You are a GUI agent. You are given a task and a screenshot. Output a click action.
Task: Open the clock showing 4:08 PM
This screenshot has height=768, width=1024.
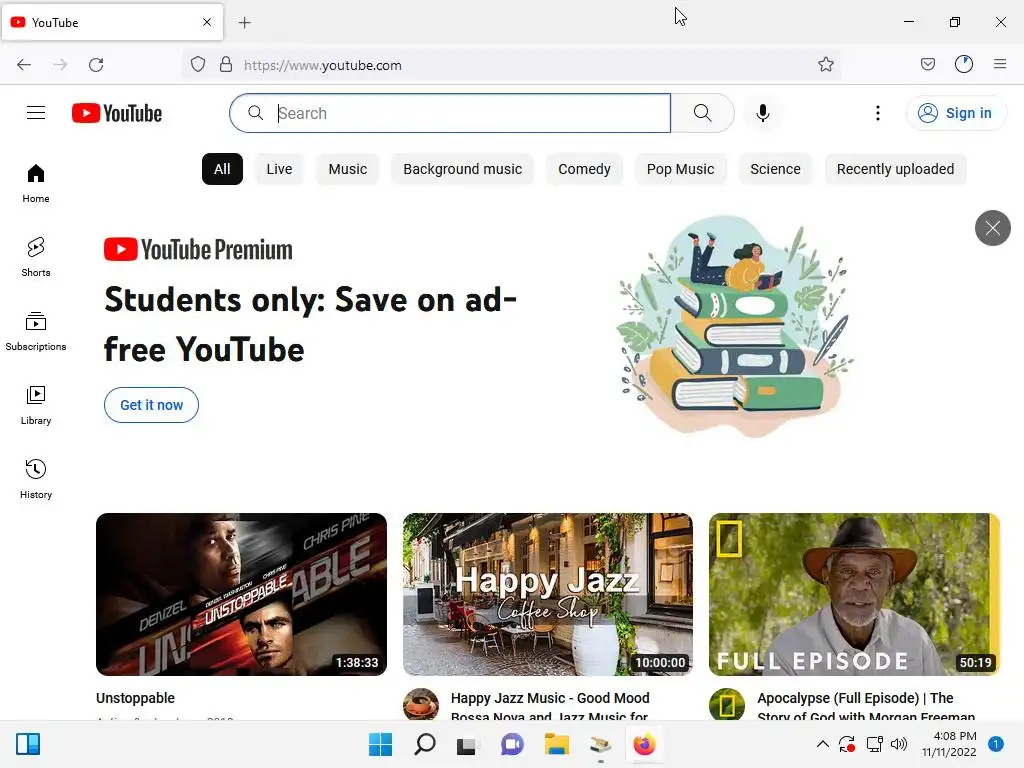(x=949, y=744)
